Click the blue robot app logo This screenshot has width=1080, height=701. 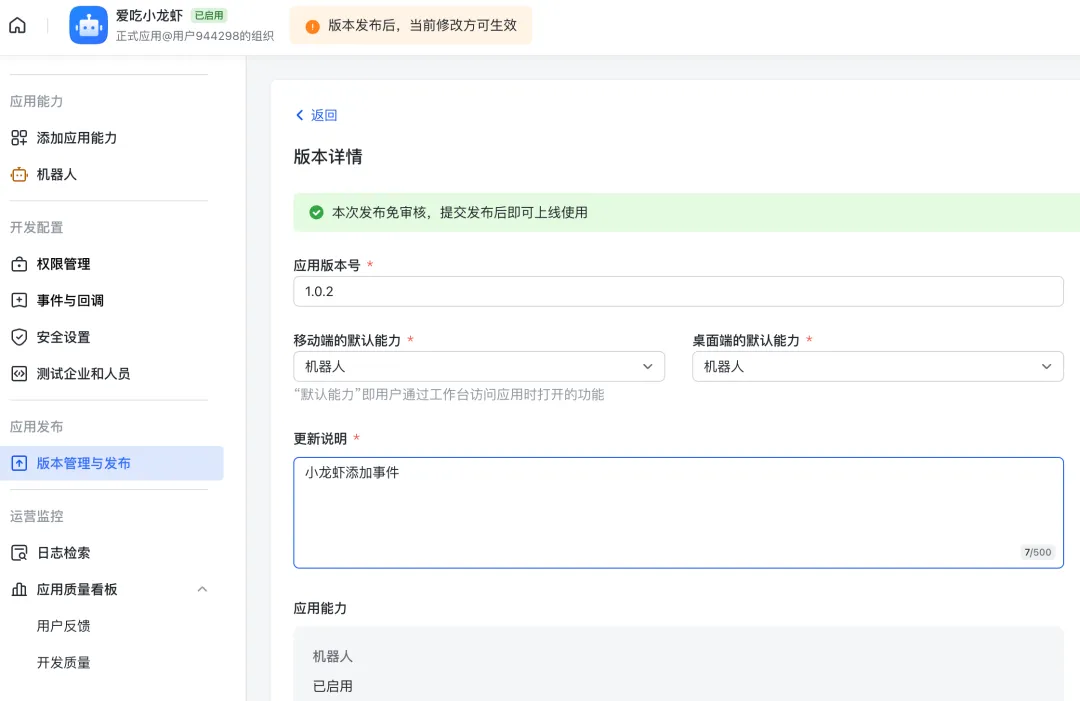pos(88,25)
